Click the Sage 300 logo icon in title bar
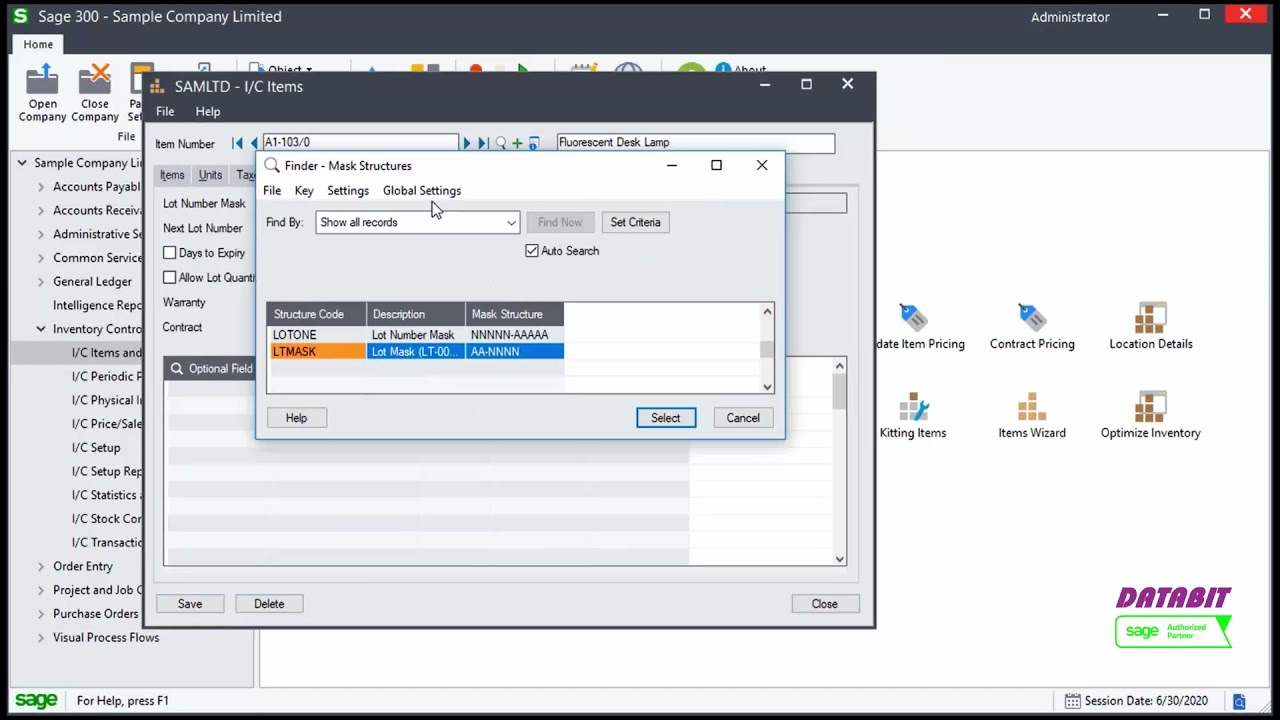The image size is (1280, 720). [20, 16]
